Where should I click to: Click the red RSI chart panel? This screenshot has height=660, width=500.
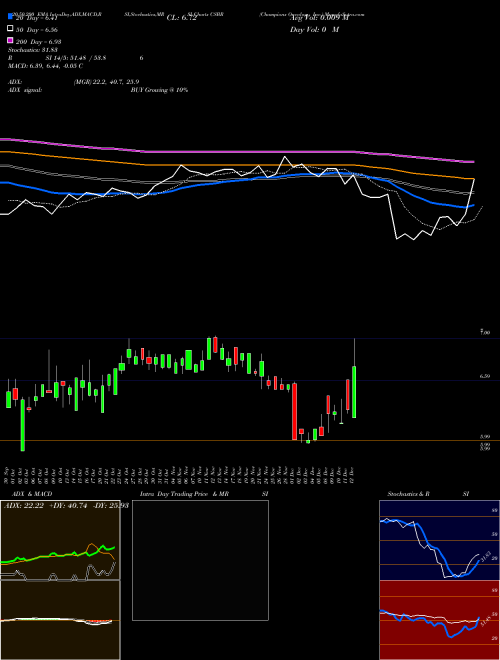439,620
